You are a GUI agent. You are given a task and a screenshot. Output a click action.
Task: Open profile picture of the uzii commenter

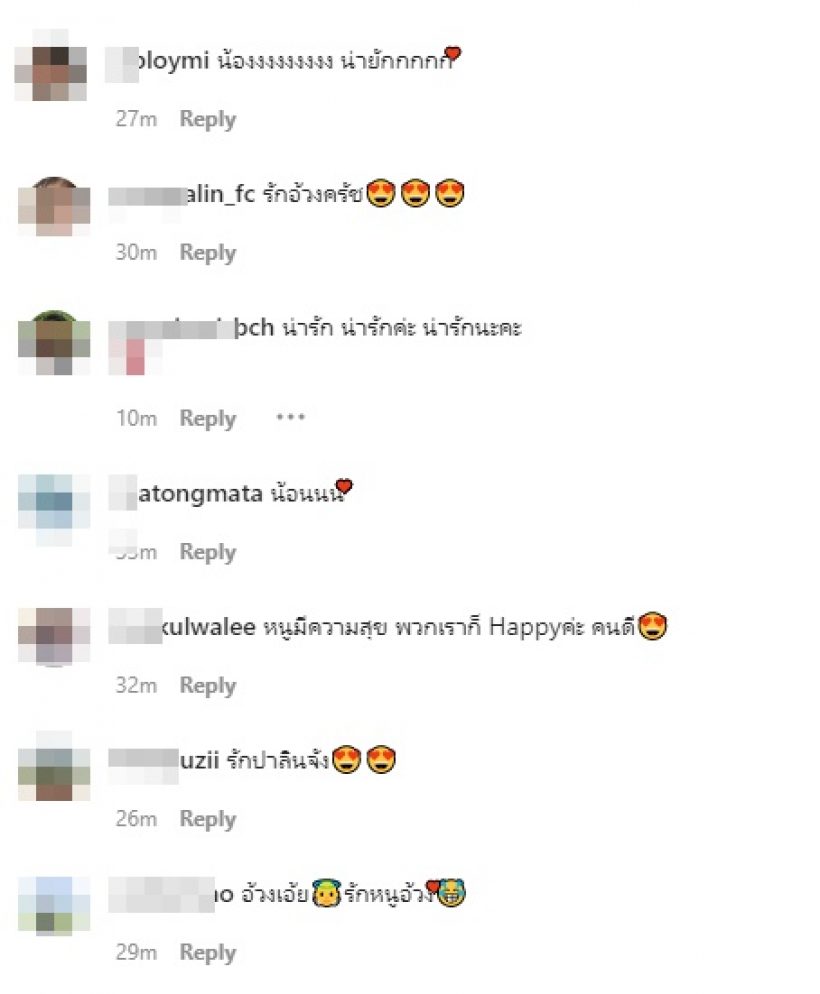pyautogui.click(x=54, y=767)
